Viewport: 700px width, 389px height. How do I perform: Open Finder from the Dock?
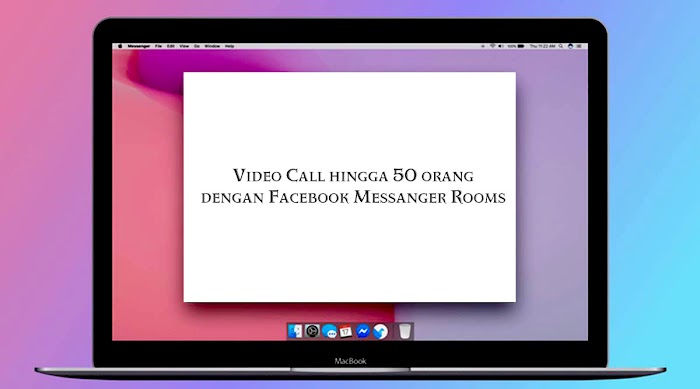(295, 331)
